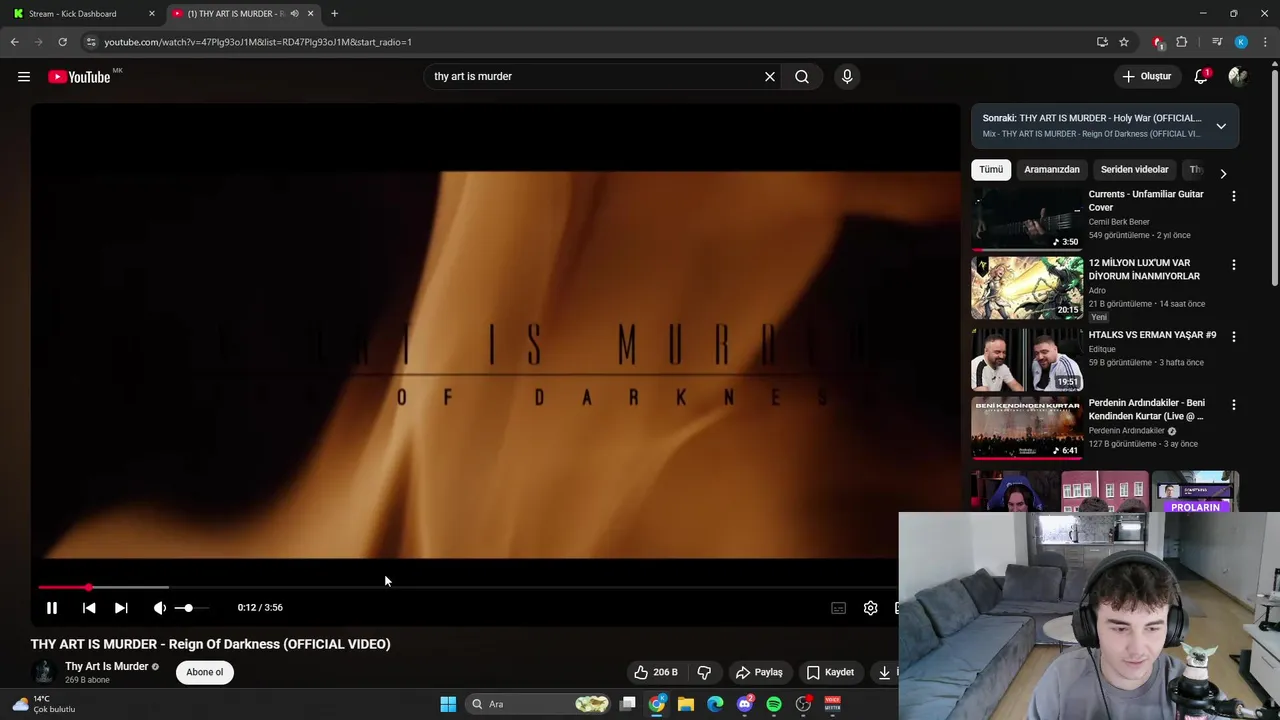
Task: Click the taskbar Ara search box
Action: [538, 704]
